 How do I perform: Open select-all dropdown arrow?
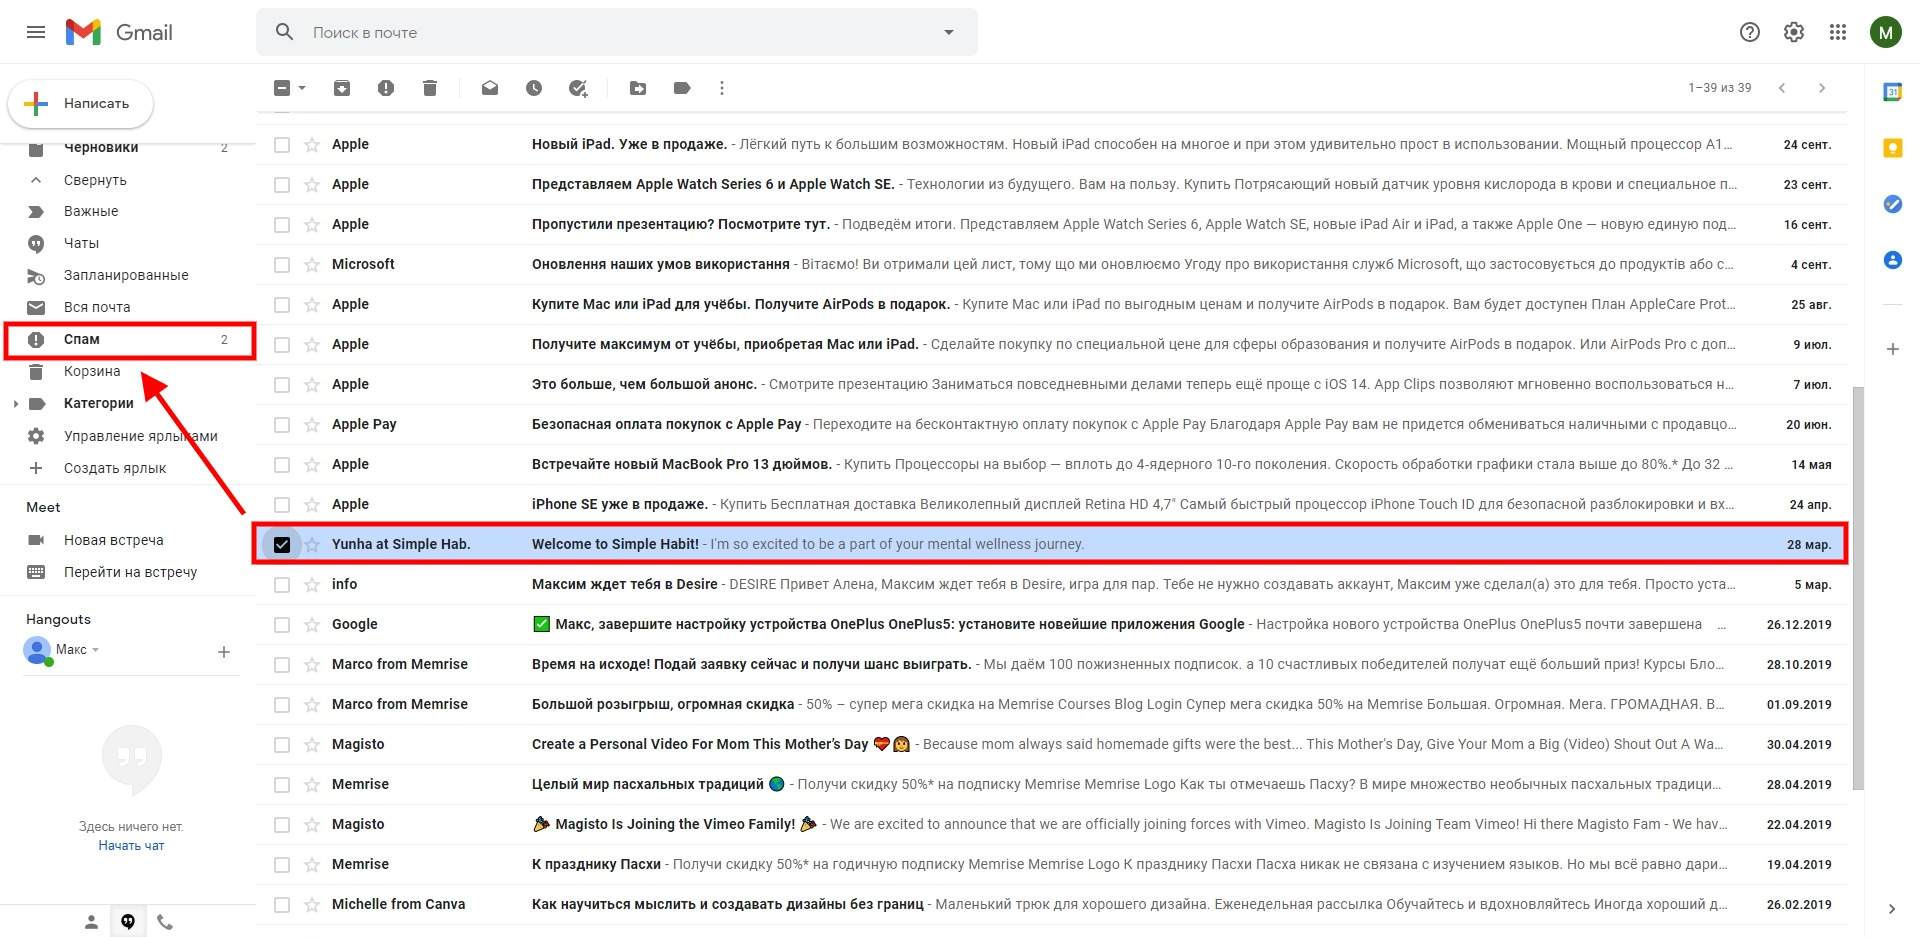click(x=302, y=88)
